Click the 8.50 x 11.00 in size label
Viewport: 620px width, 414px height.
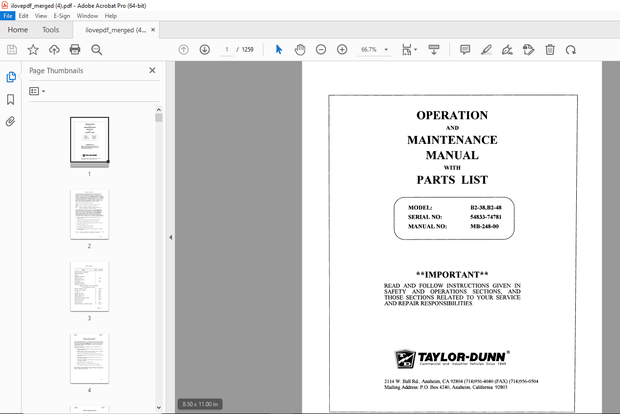pyautogui.click(x=200, y=404)
